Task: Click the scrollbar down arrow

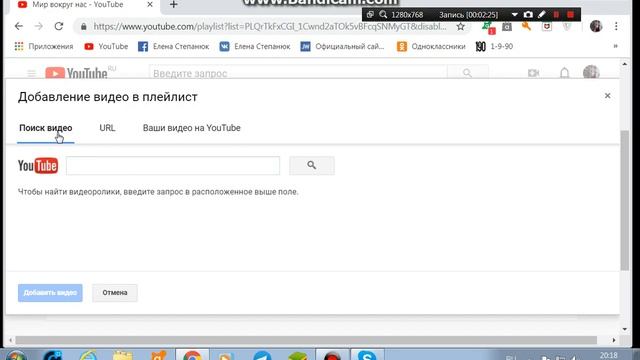Action: (624, 329)
